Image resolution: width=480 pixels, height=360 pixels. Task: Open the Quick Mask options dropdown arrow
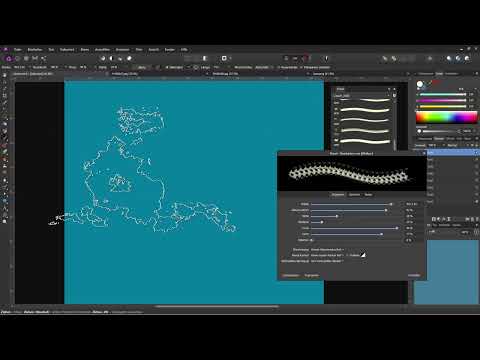[231, 58]
